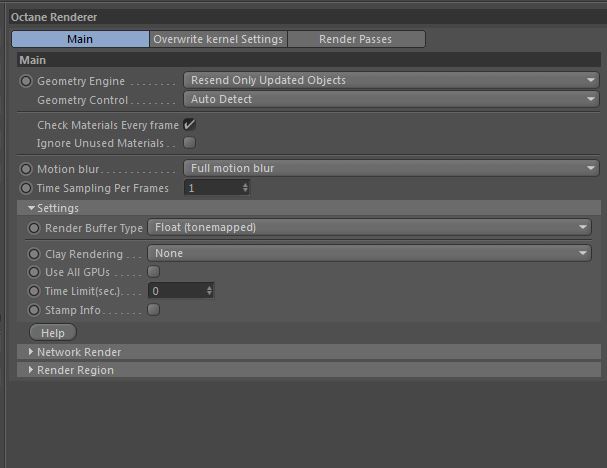This screenshot has height=468, width=607.
Task: Click the Main section header
Action: (x=309, y=60)
